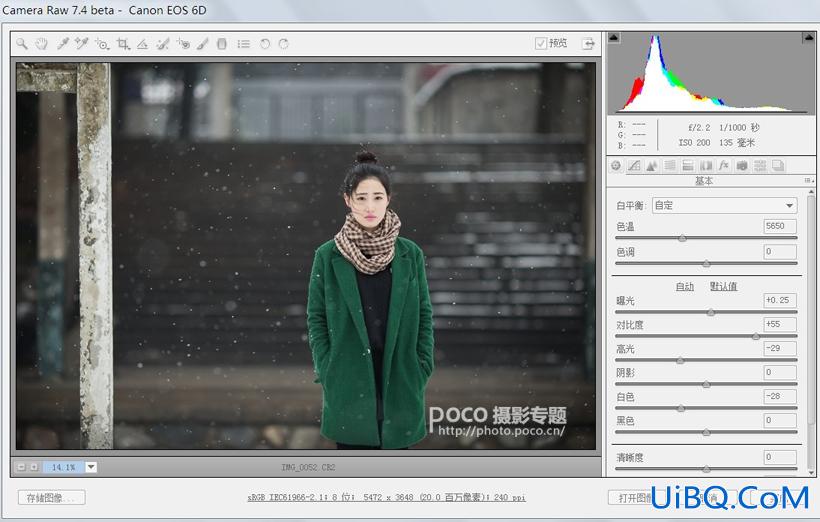Click the 存储图像 save image button
The height and width of the screenshot is (522, 820).
click(x=52, y=498)
